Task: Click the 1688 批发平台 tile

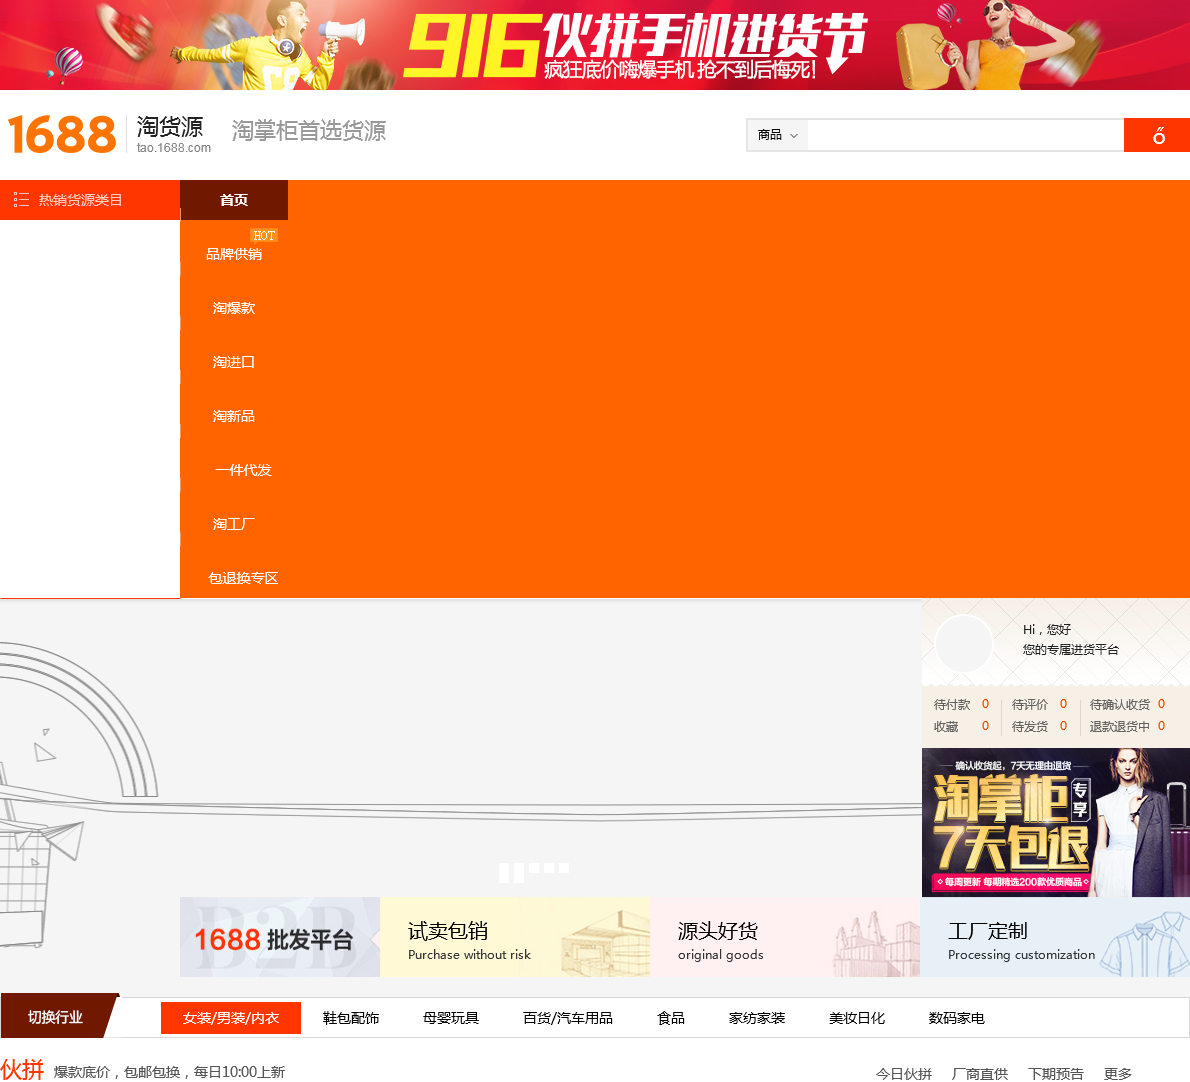Action: 280,937
